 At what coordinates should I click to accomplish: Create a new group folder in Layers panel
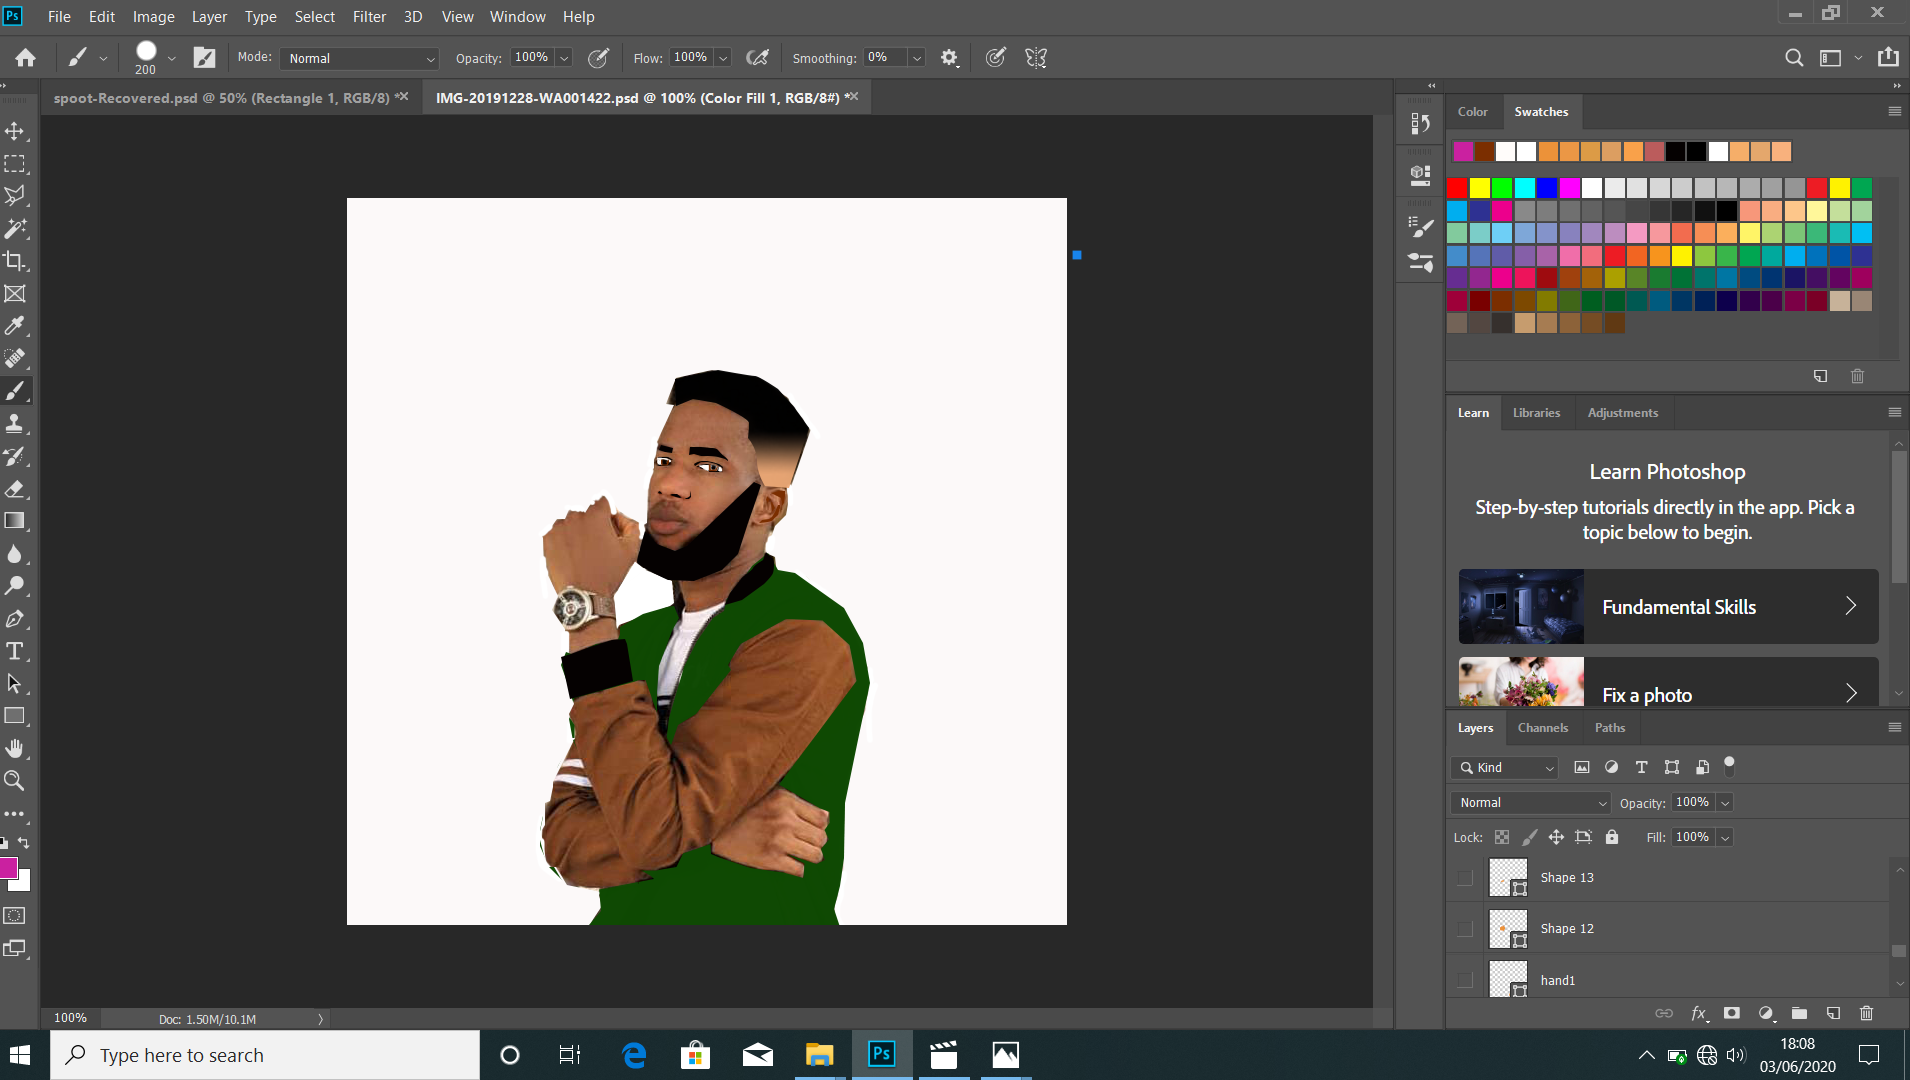coord(1799,1013)
